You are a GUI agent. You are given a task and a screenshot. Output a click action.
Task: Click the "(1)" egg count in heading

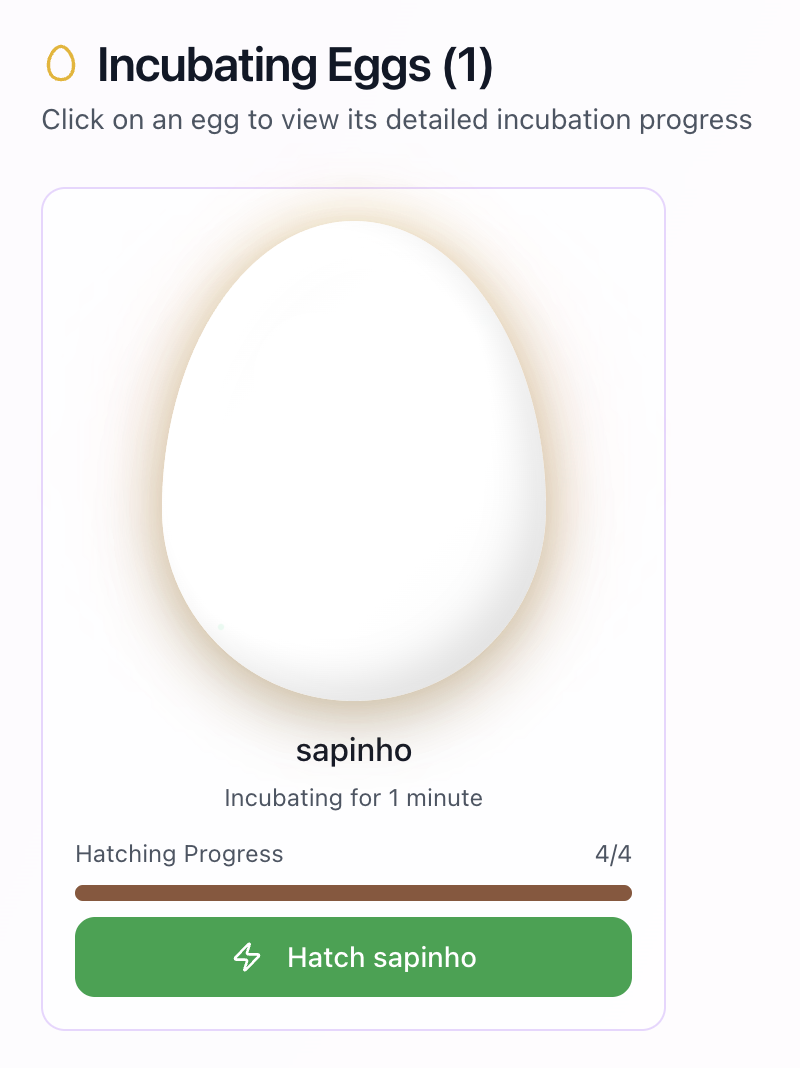click(x=468, y=66)
